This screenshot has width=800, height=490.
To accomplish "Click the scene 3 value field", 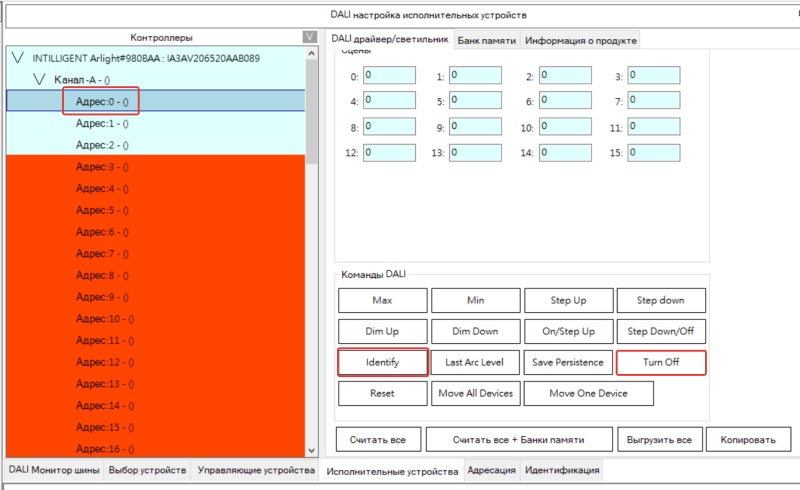I will pyautogui.click(x=654, y=75).
